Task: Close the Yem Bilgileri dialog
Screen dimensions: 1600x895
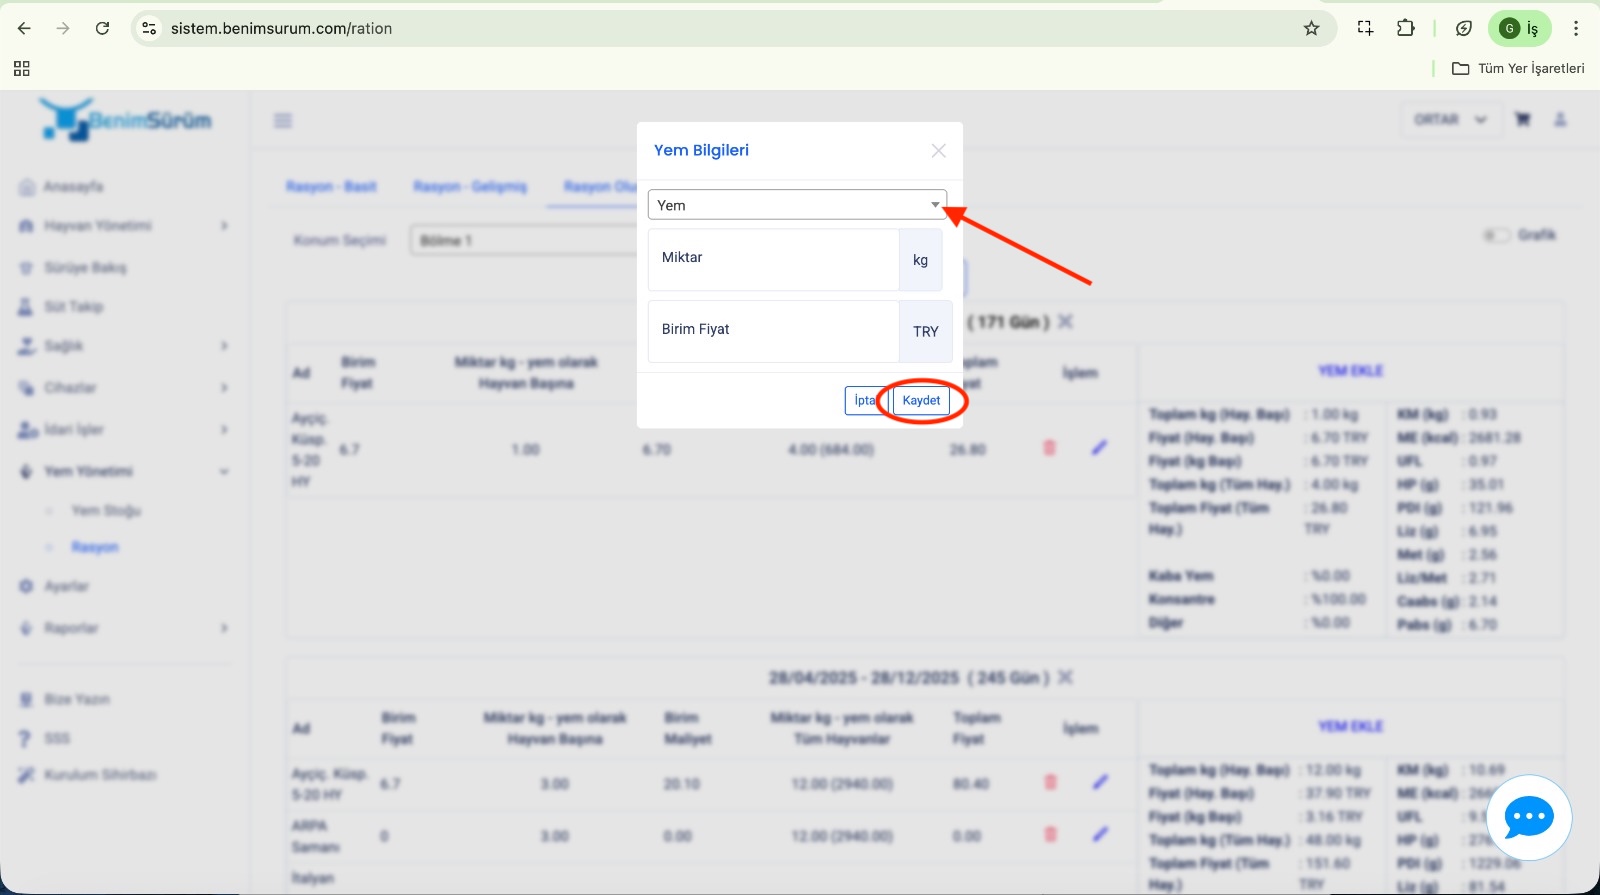Action: (x=938, y=150)
